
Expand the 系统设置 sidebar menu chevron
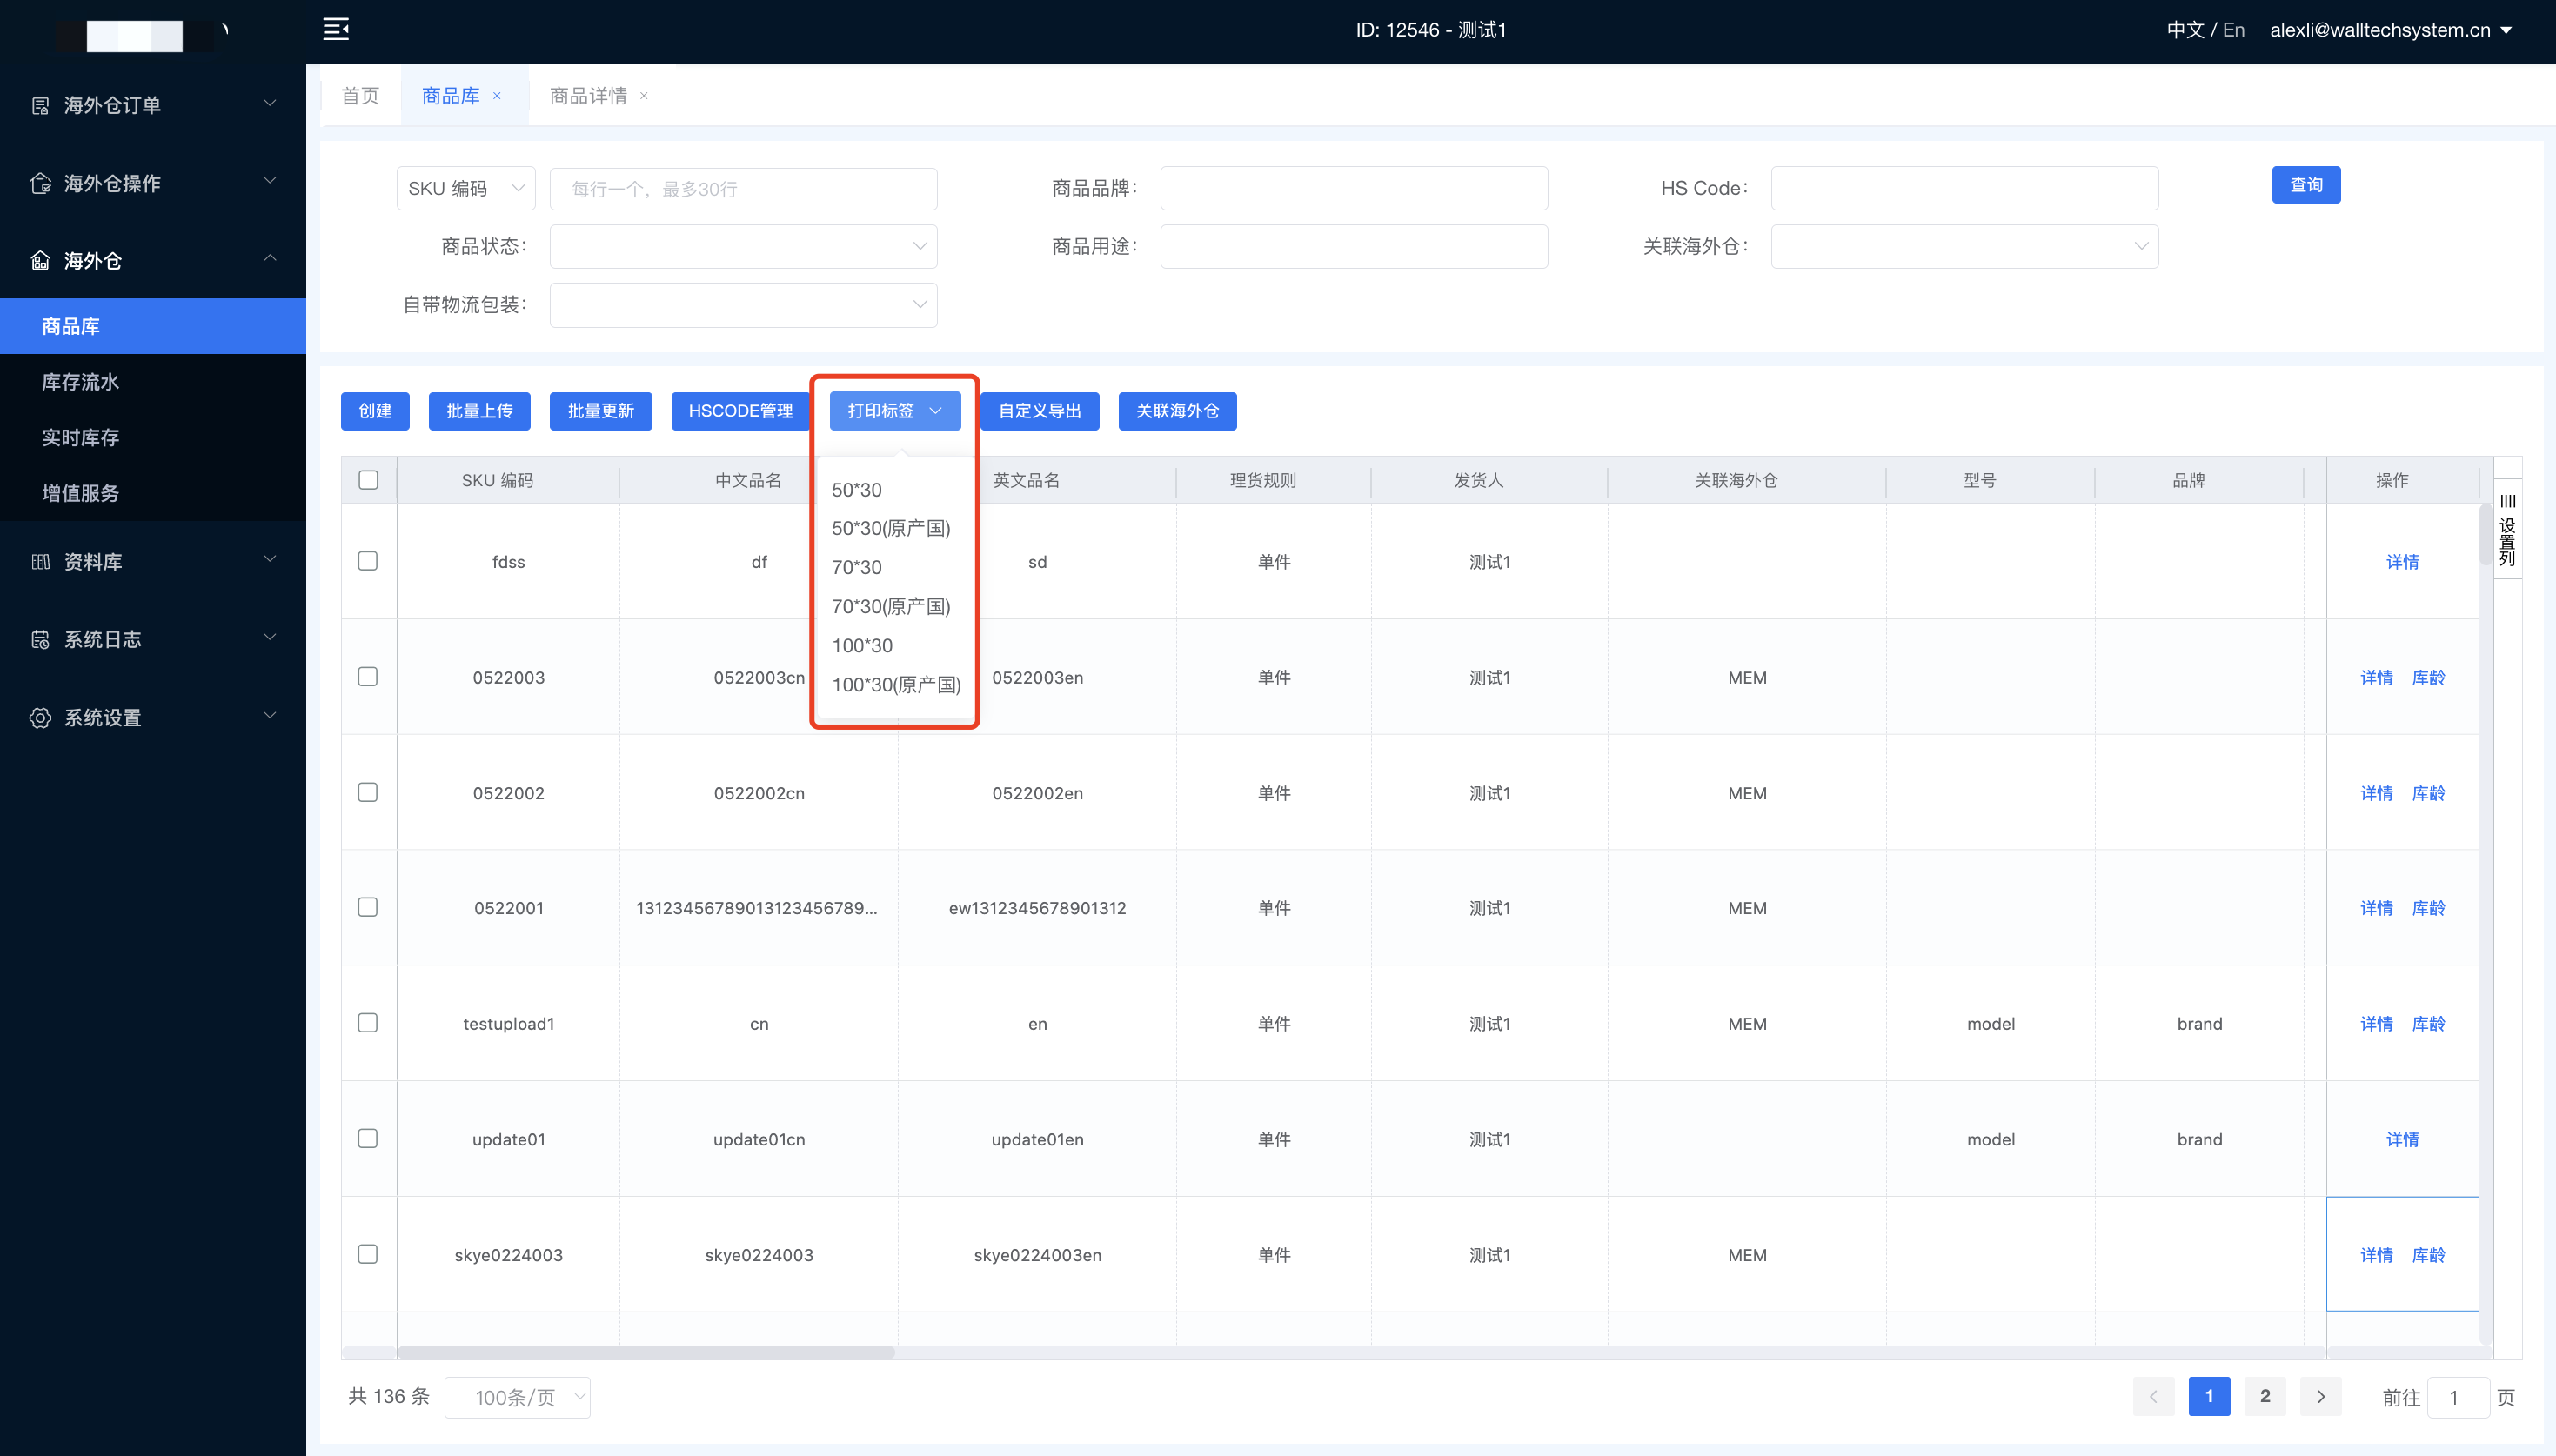coord(270,716)
